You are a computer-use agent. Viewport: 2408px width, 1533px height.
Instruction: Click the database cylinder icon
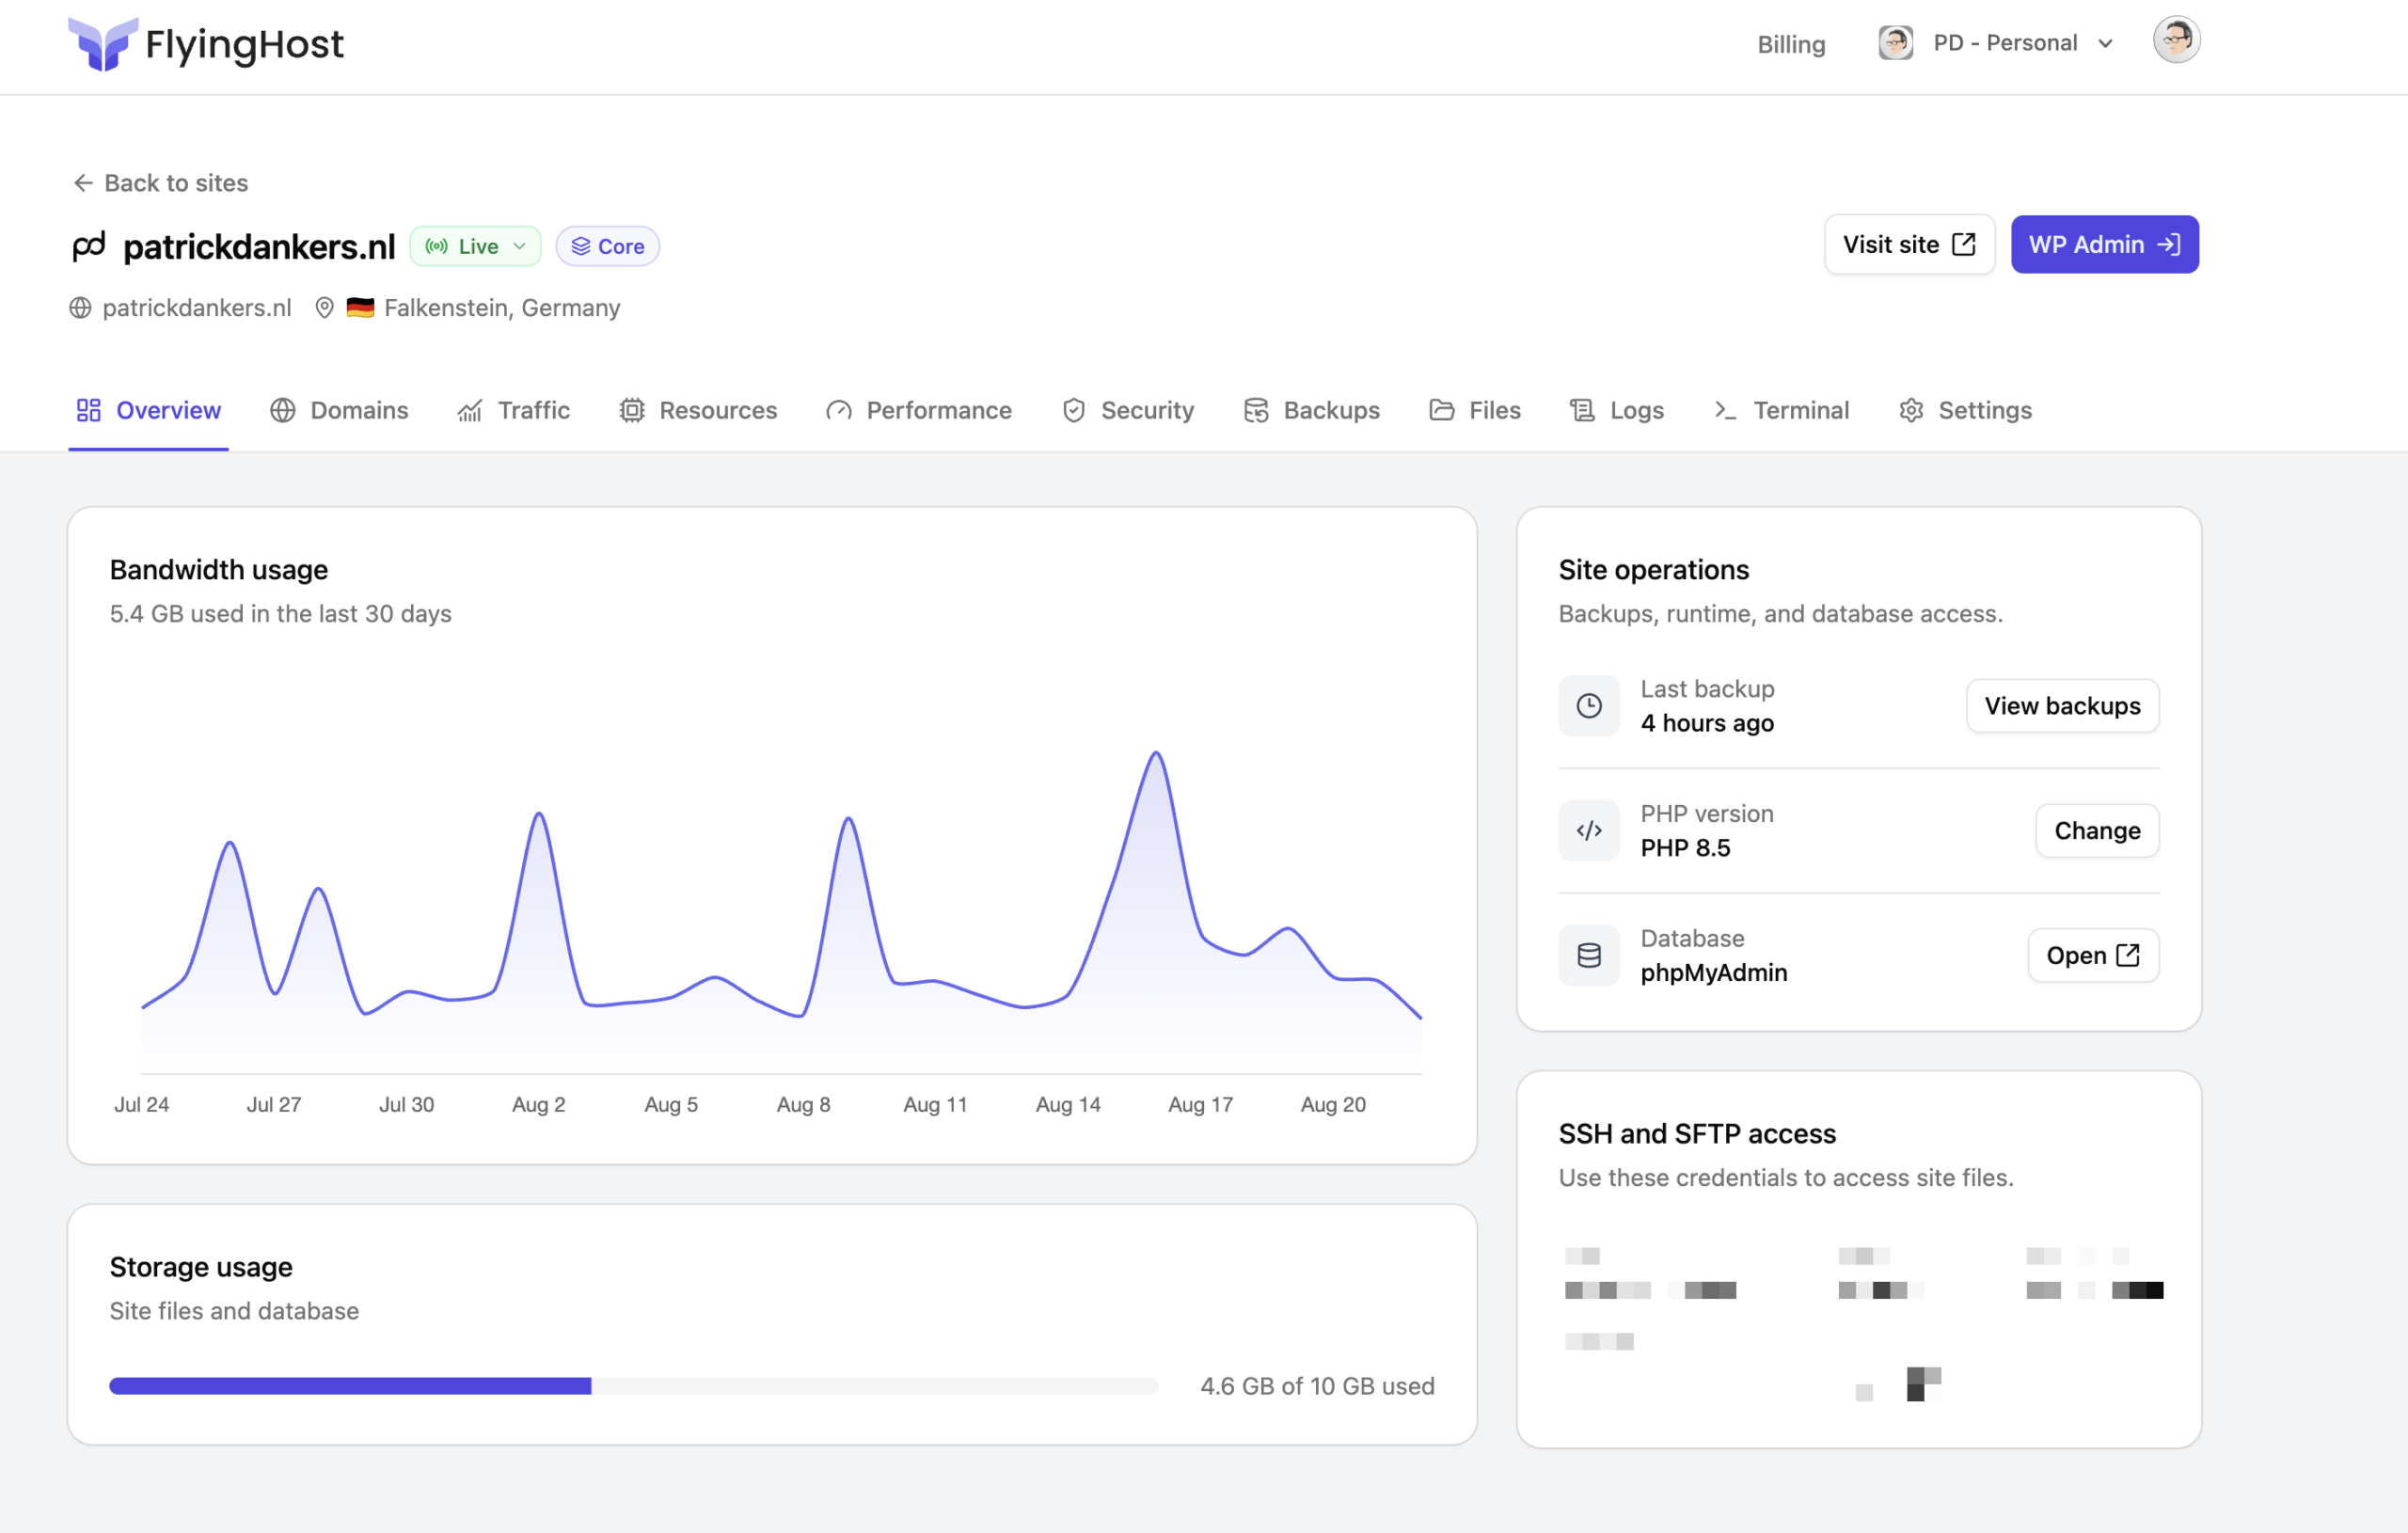point(1589,956)
